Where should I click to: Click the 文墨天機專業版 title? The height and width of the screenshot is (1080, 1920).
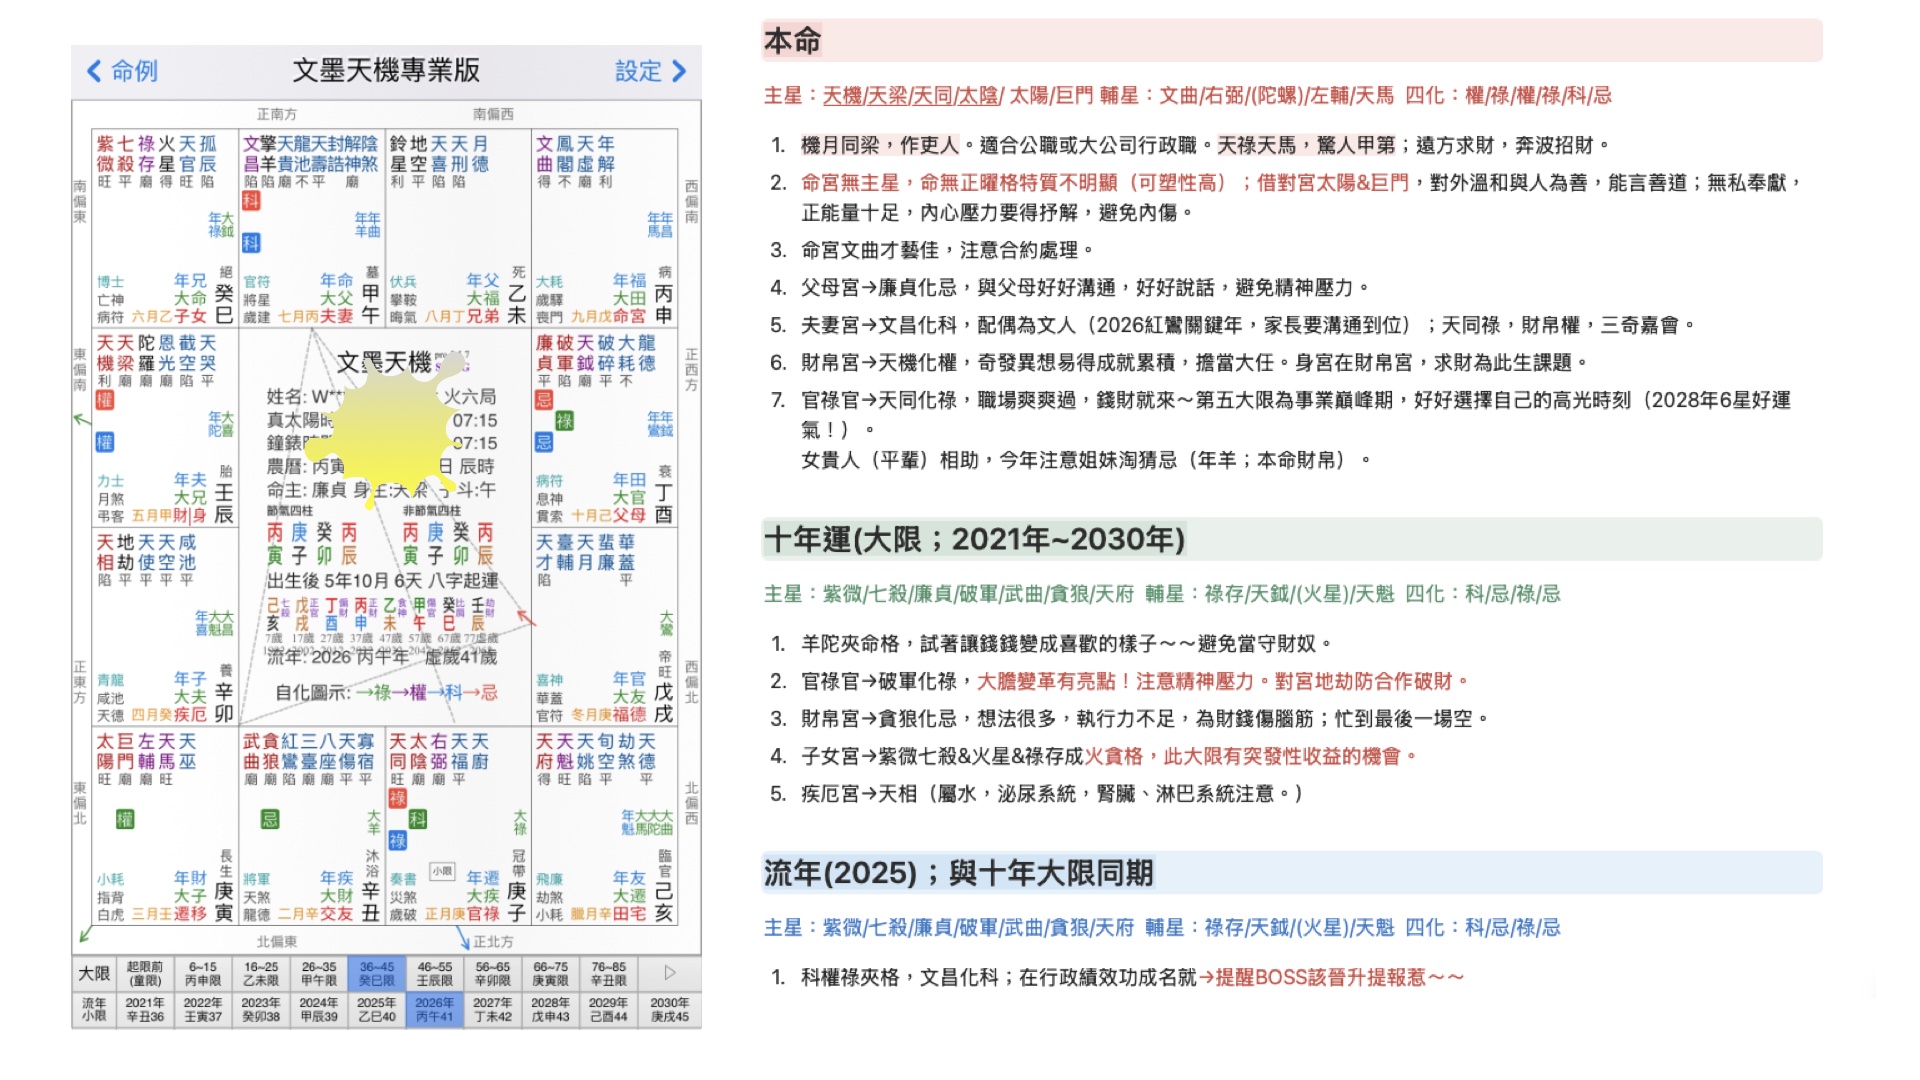click(x=386, y=70)
